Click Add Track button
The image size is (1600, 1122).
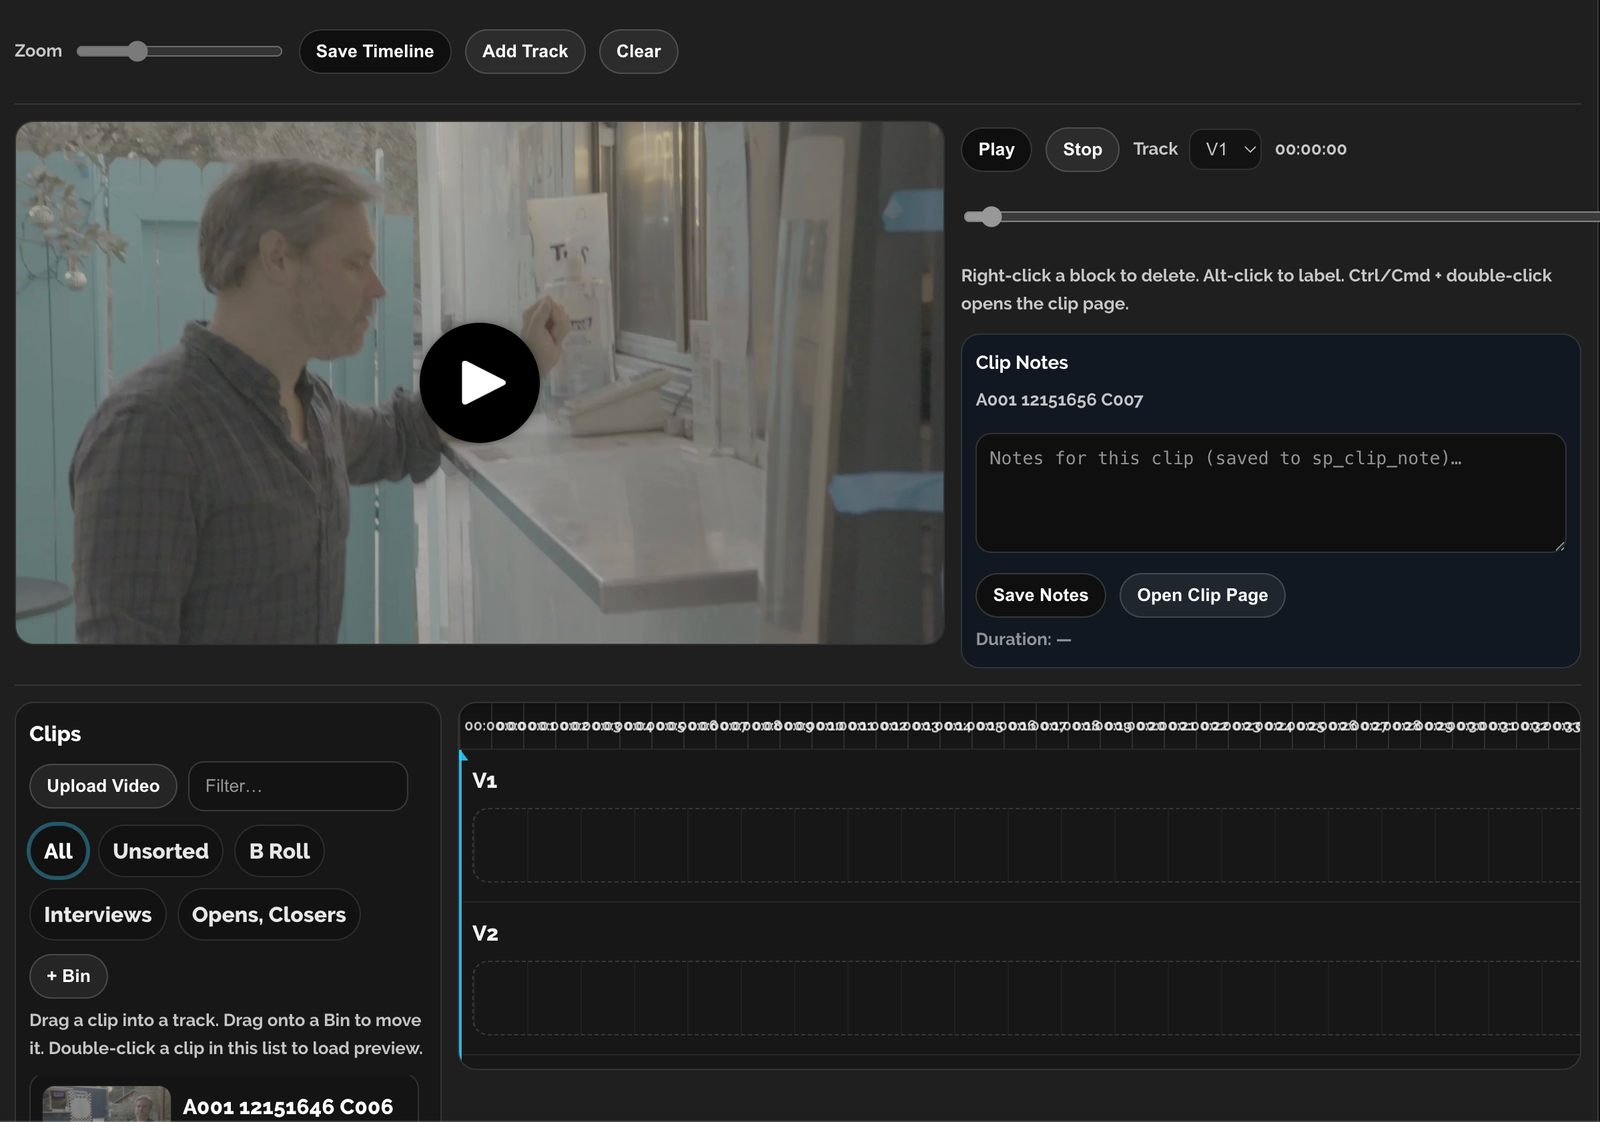(x=524, y=52)
